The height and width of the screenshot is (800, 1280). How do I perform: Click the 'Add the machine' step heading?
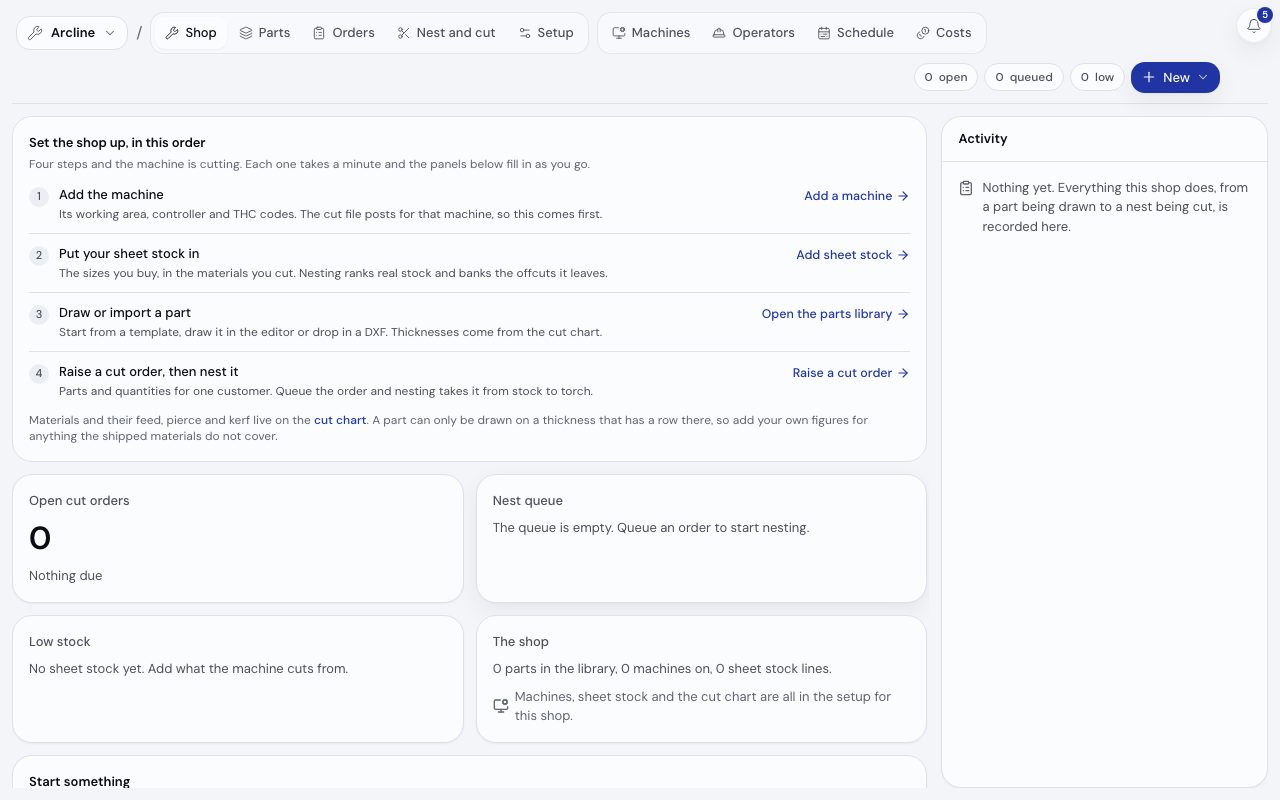coord(111,195)
